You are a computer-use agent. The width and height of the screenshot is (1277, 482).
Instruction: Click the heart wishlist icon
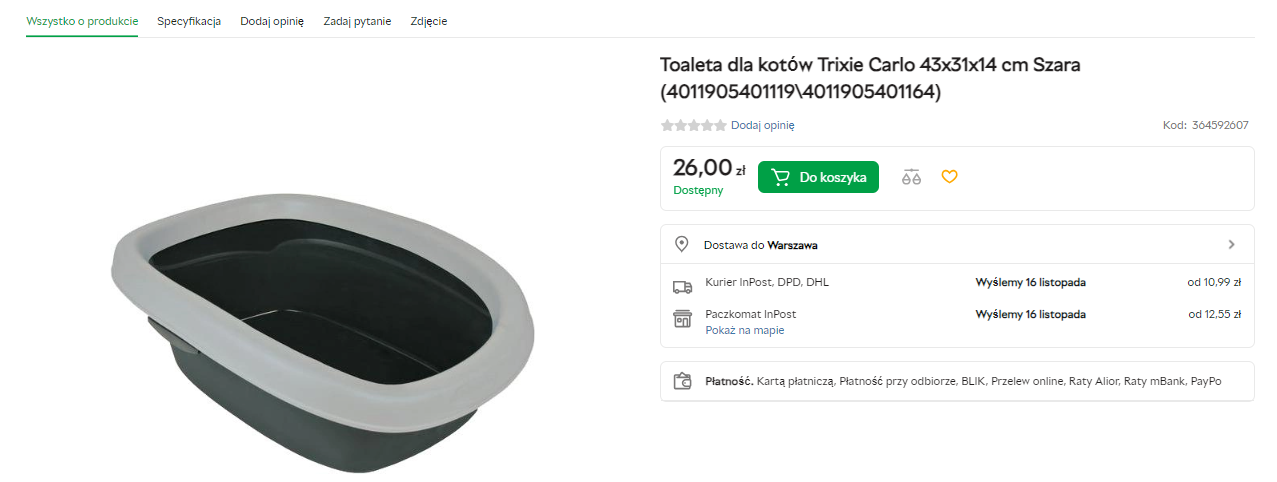(x=949, y=177)
